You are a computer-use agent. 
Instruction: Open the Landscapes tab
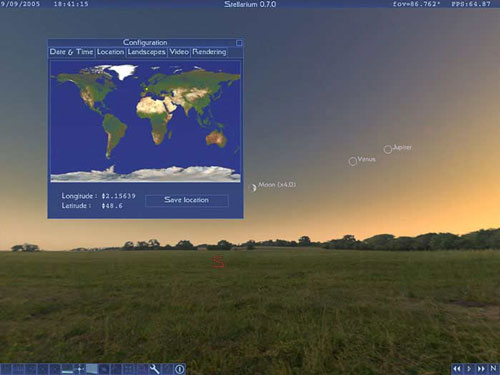click(146, 52)
